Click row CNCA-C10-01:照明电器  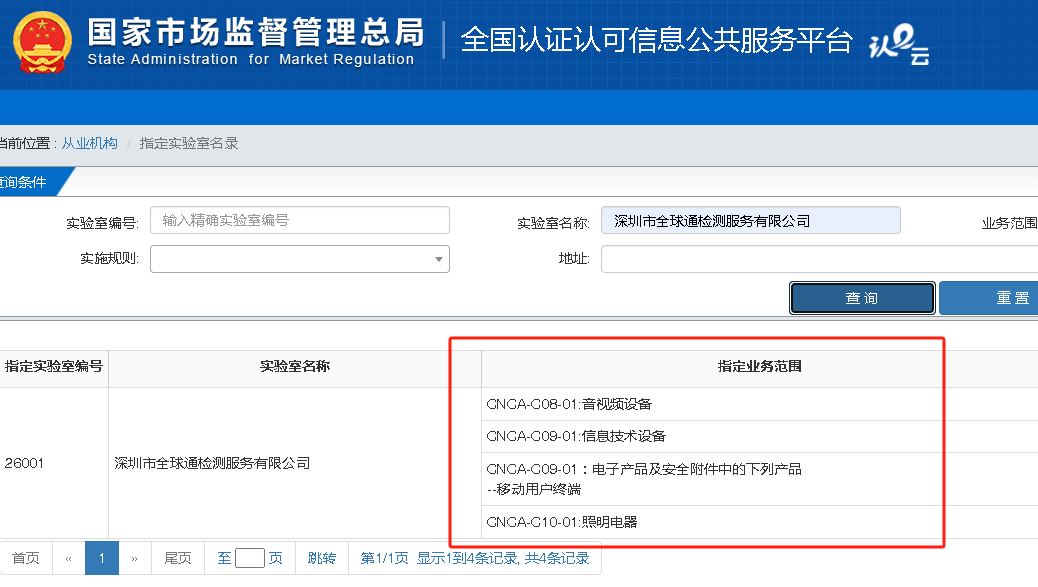[759, 522]
